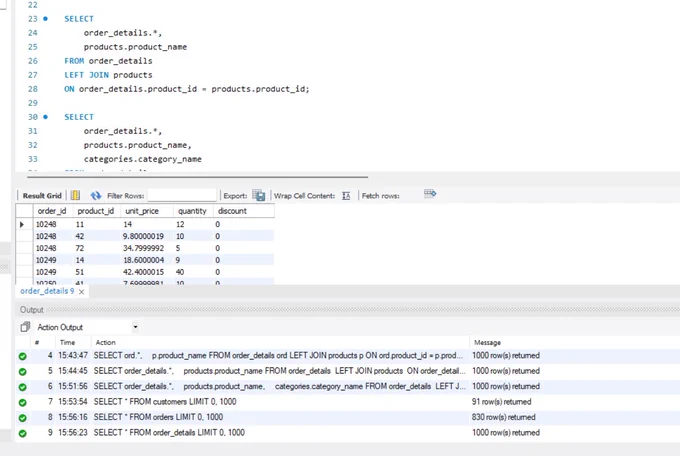Click the Result Grid button
Image resolution: width=680 pixels, height=456 pixels.
tap(42, 196)
